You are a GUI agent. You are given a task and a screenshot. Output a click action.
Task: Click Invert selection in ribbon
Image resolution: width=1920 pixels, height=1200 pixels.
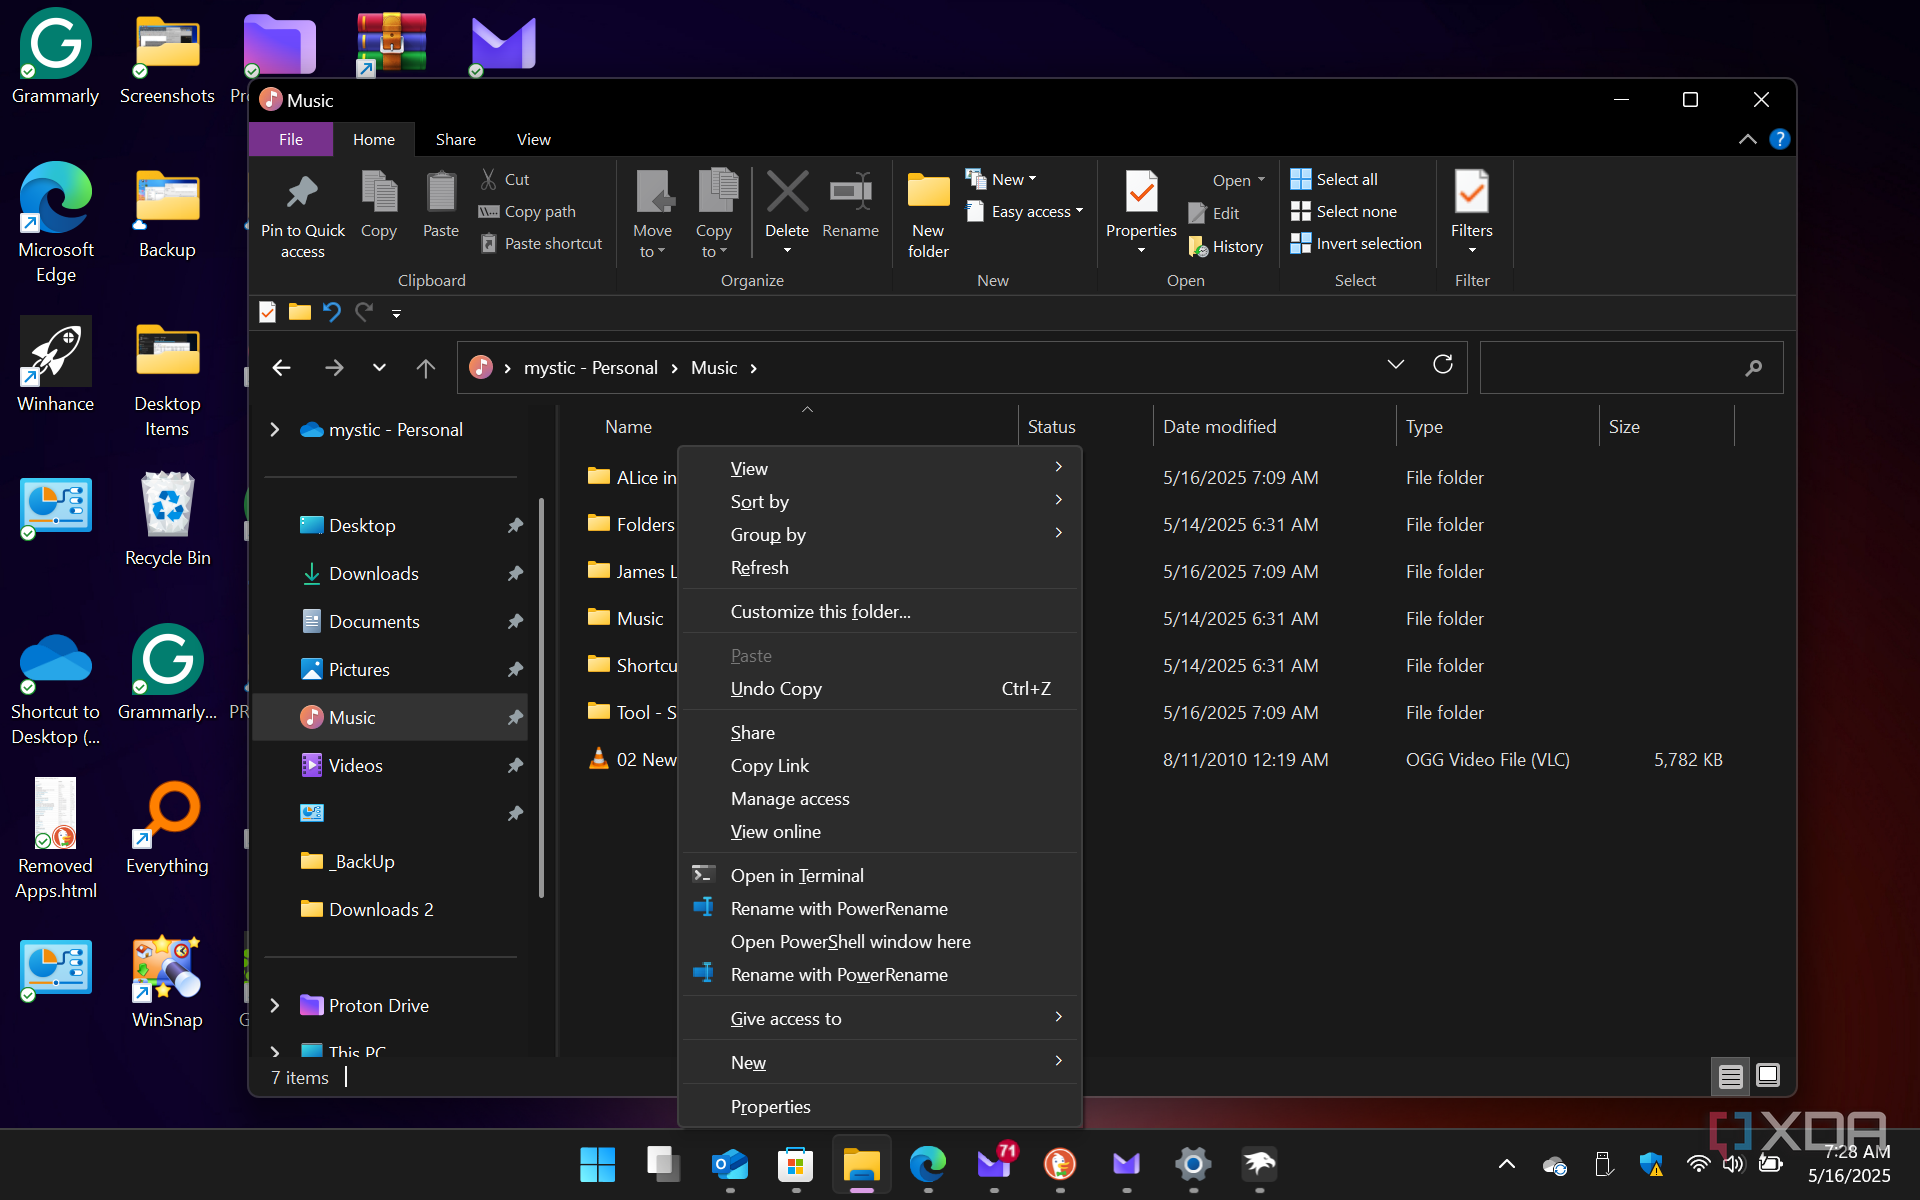[1356, 243]
